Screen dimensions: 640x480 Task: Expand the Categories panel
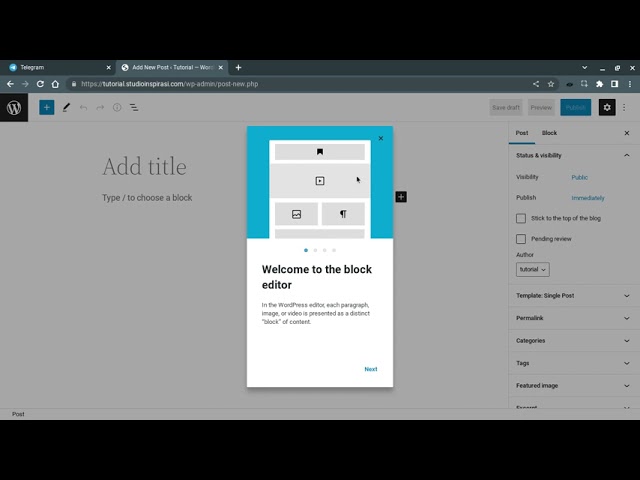[570, 340]
